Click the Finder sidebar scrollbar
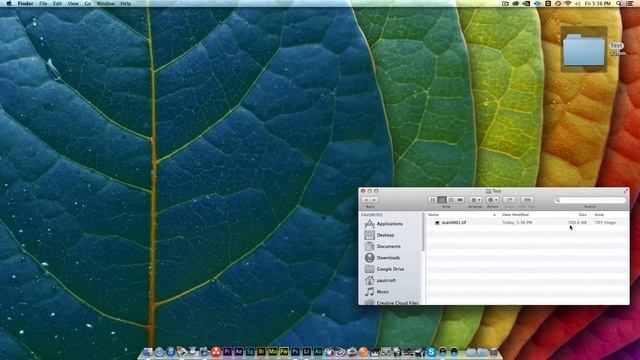This screenshot has width=640, height=360. pos(423,232)
